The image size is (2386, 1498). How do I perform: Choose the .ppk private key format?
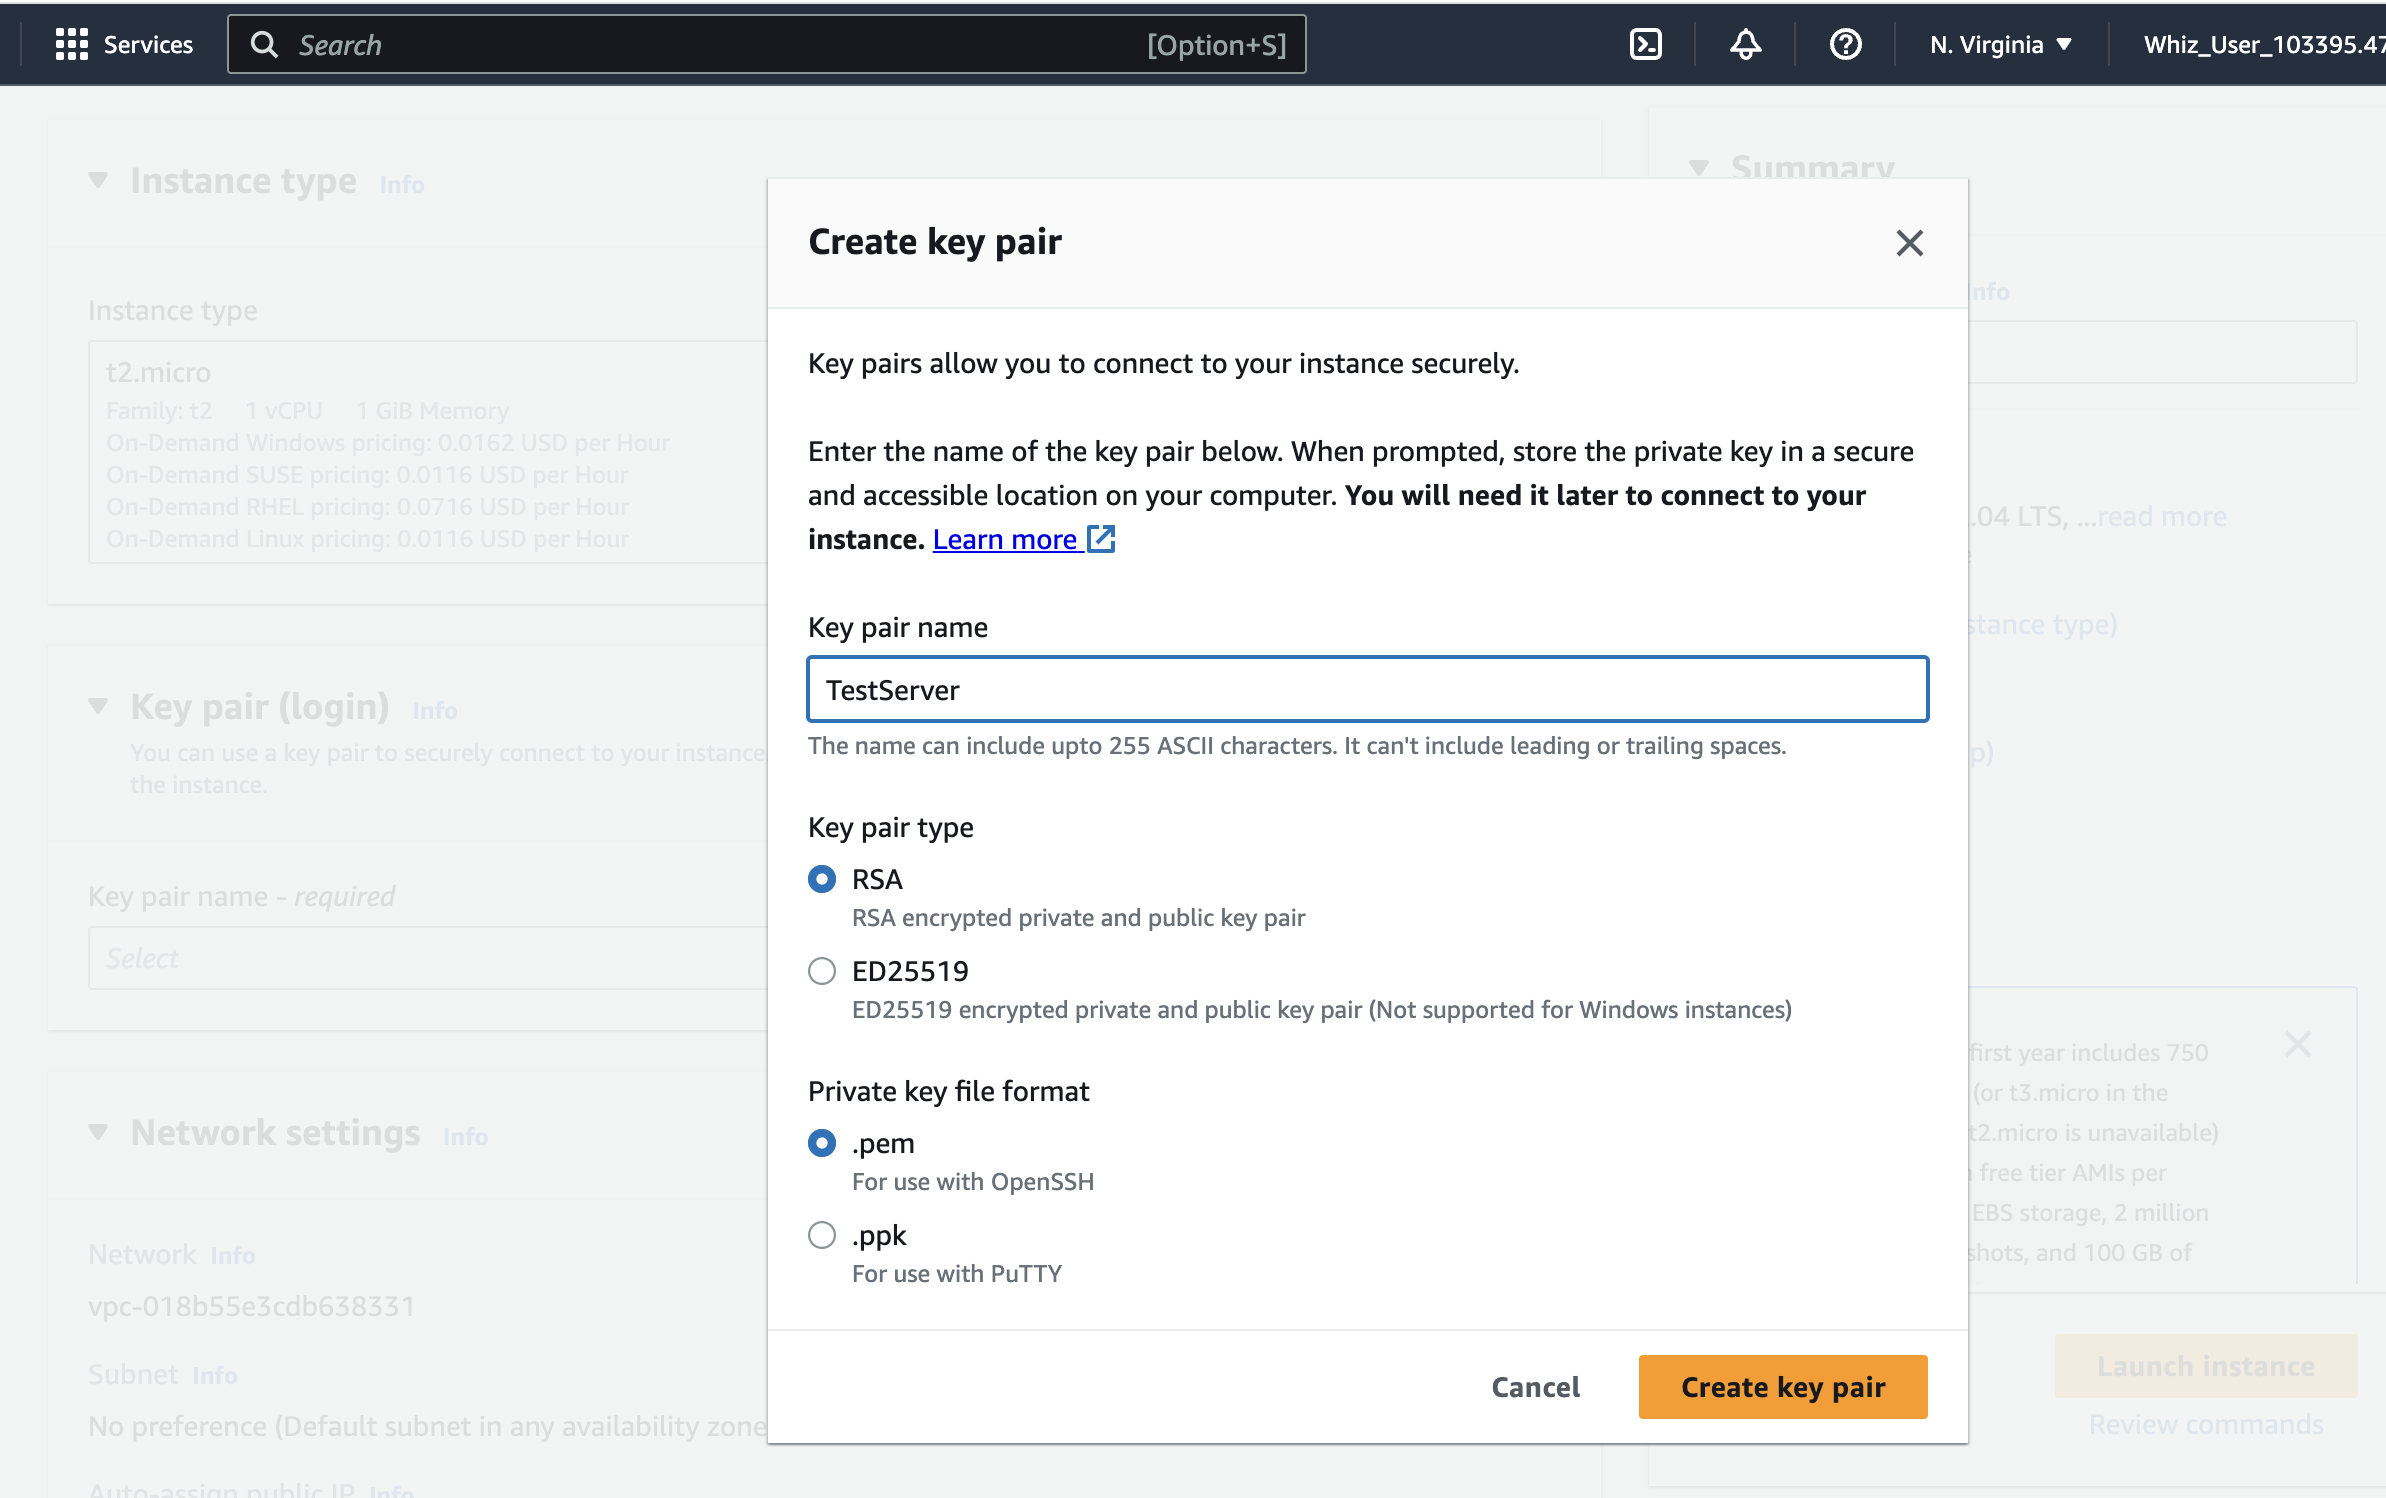822,1235
